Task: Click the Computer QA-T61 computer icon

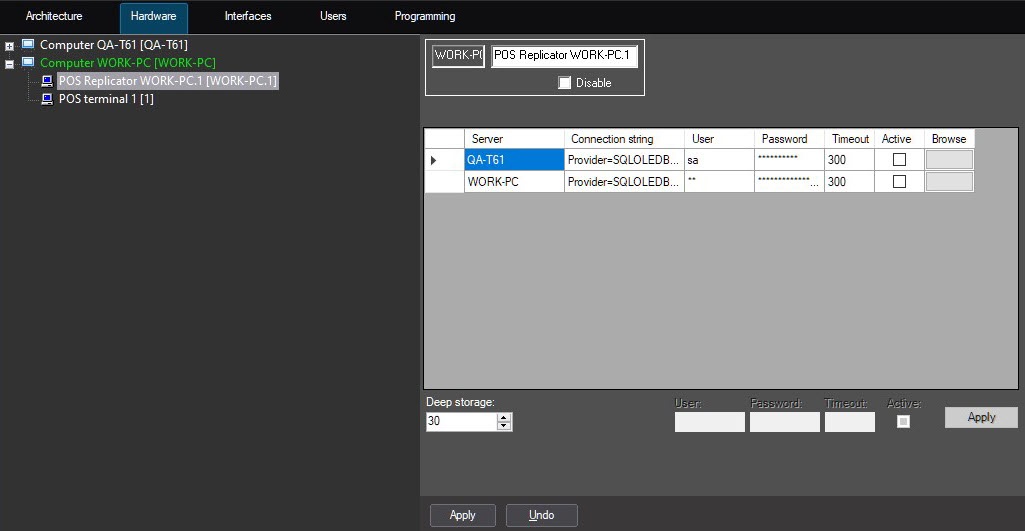Action: (28, 45)
